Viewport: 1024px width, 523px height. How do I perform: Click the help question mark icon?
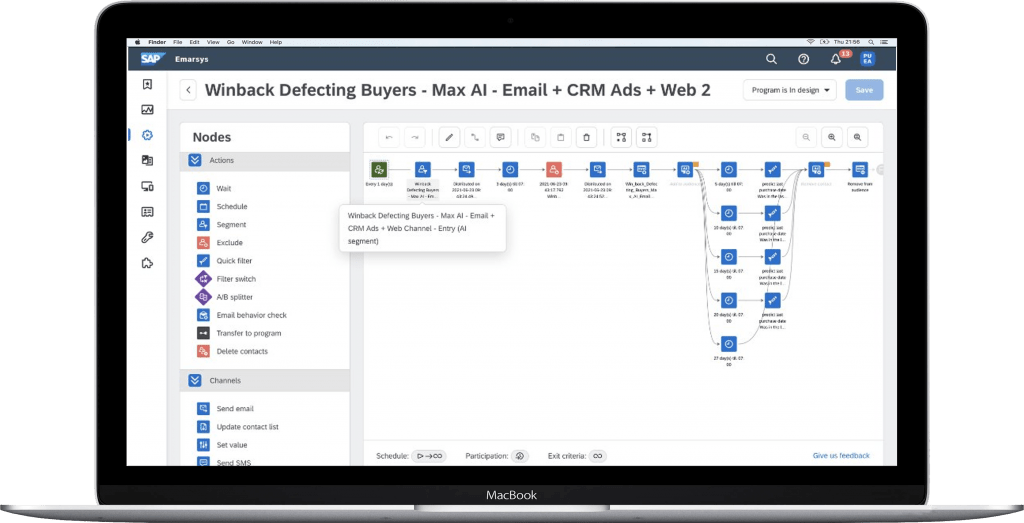803,59
